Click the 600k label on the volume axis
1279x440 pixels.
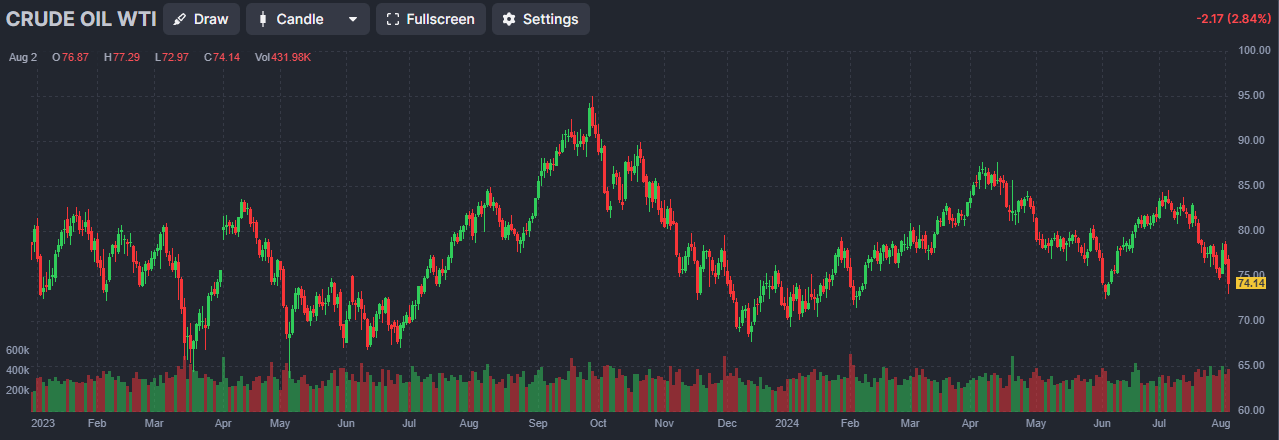(x=17, y=350)
